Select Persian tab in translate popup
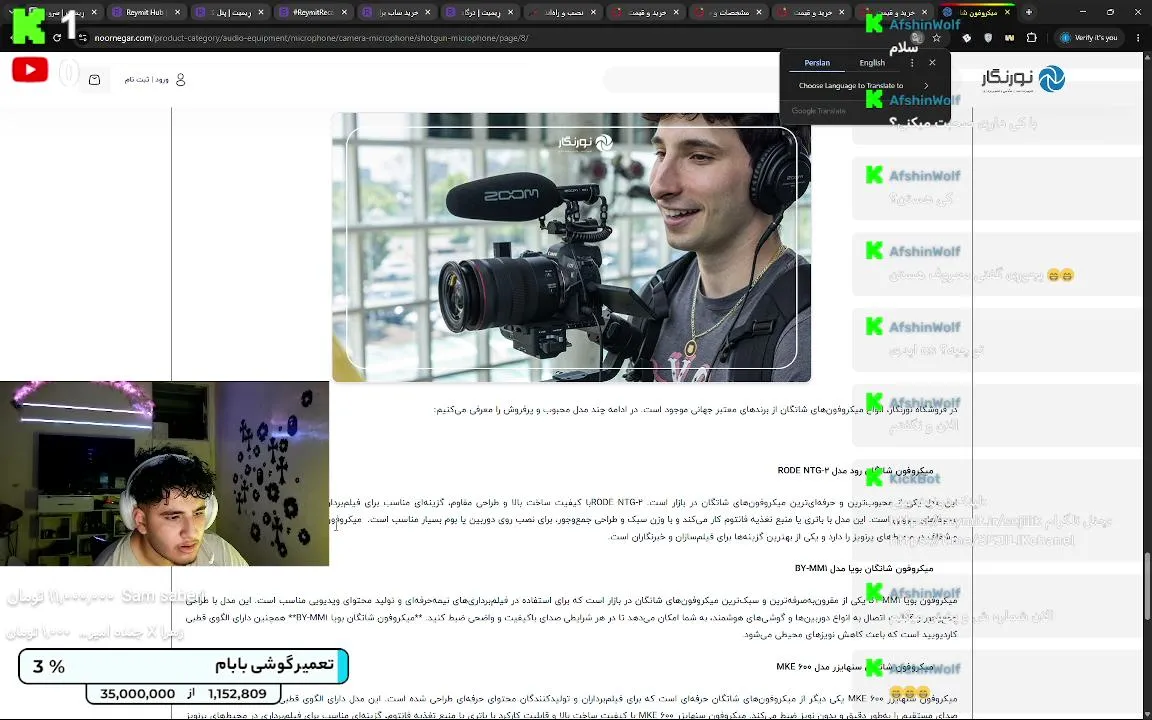Viewport: 1152px width, 720px height. coord(817,63)
